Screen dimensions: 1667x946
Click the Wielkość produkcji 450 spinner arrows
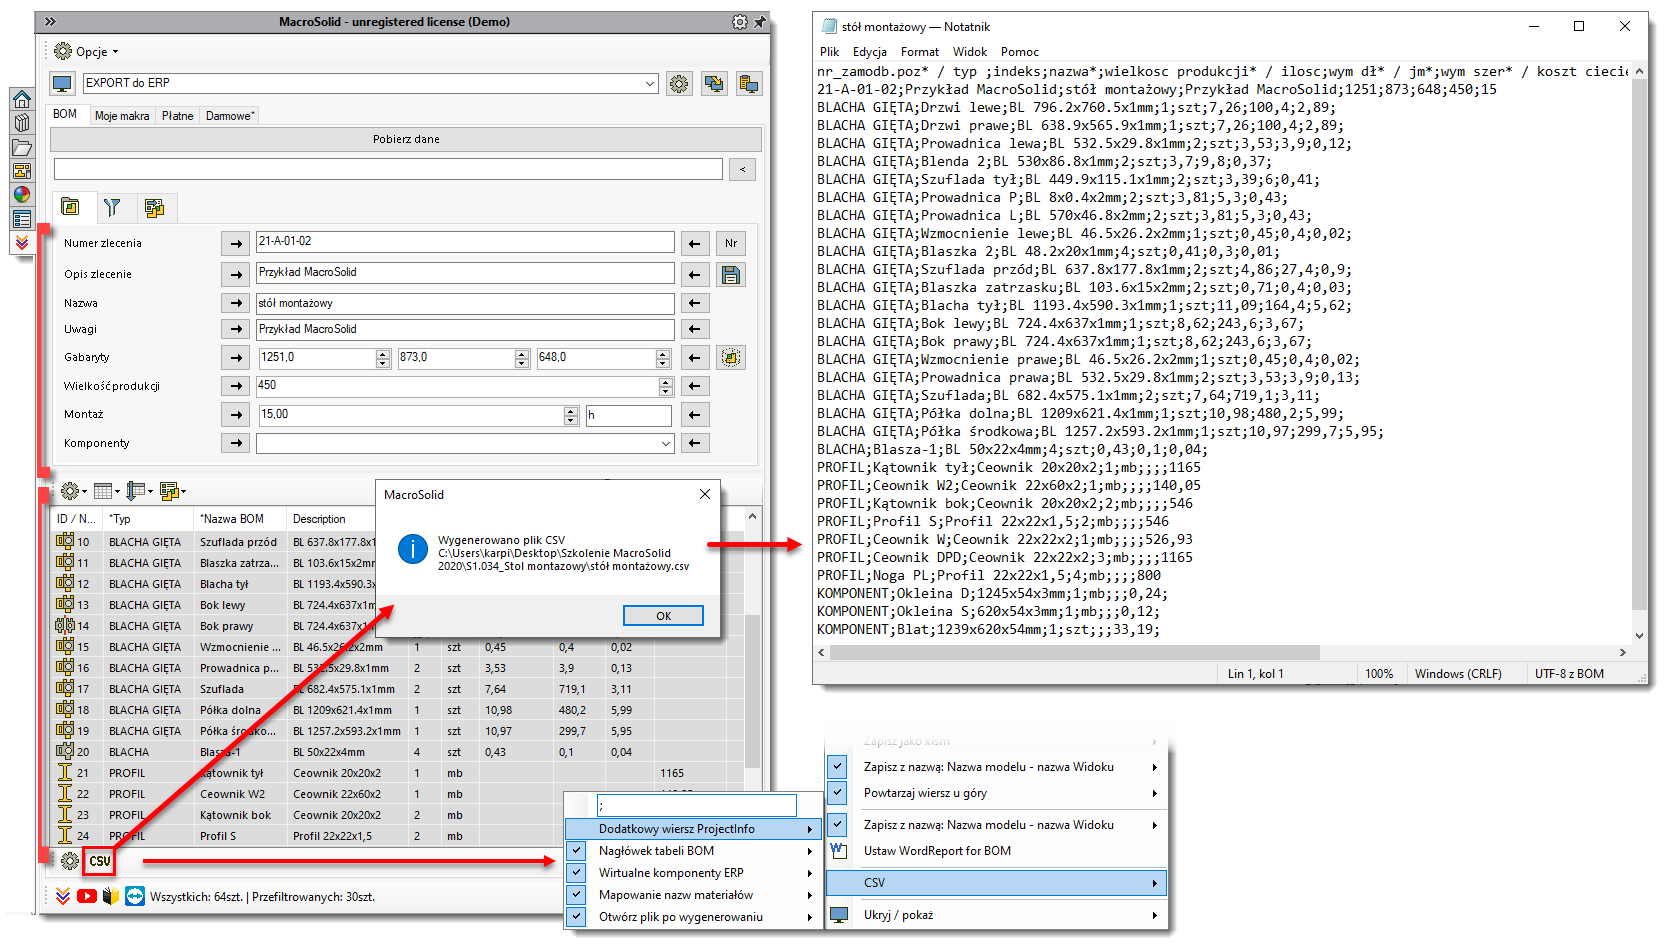pyautogui.click(x=666, y=386)
